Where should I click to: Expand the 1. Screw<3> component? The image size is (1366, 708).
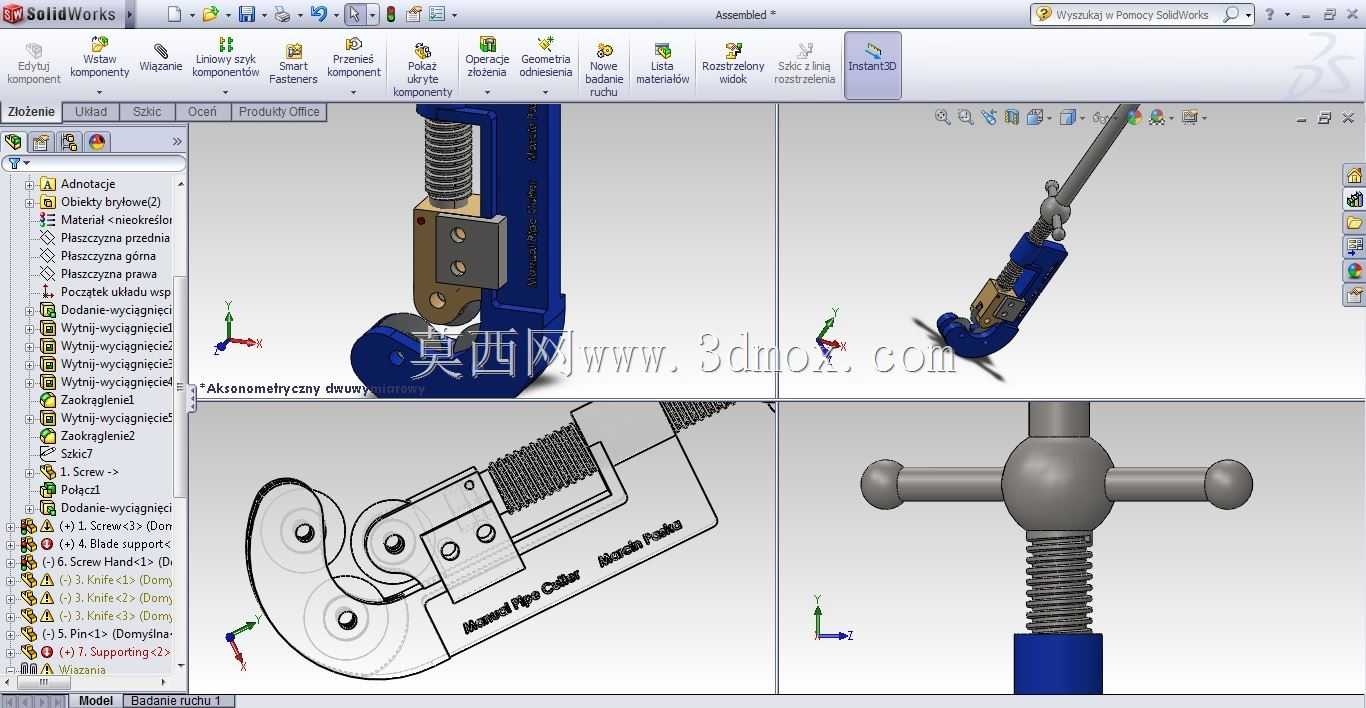click(x=11, y=526)
